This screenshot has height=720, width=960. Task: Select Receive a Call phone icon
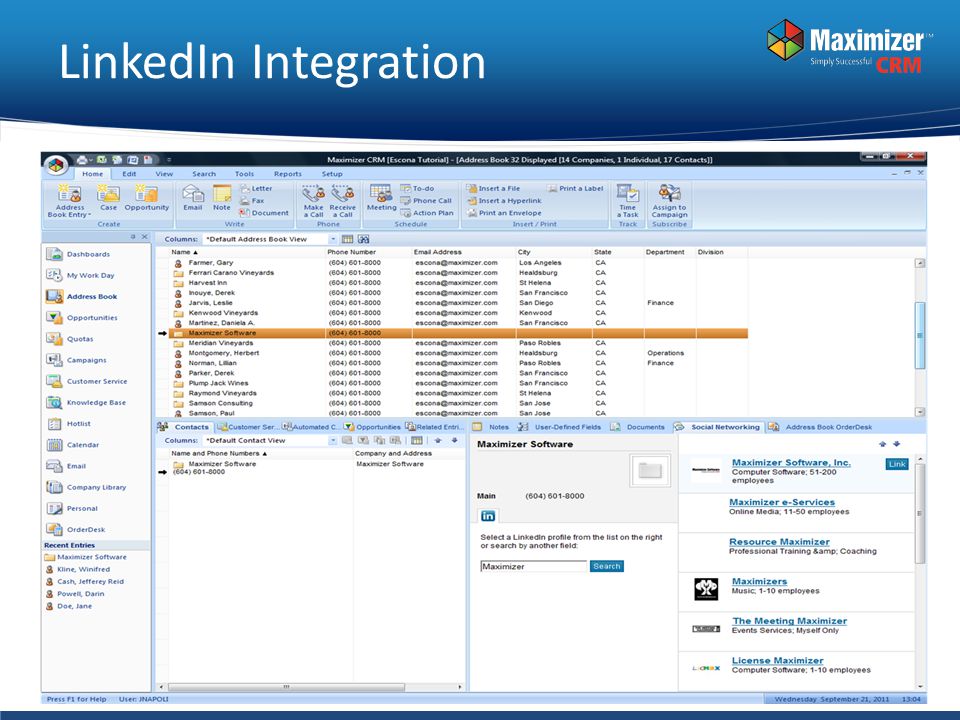coord(342,201)
